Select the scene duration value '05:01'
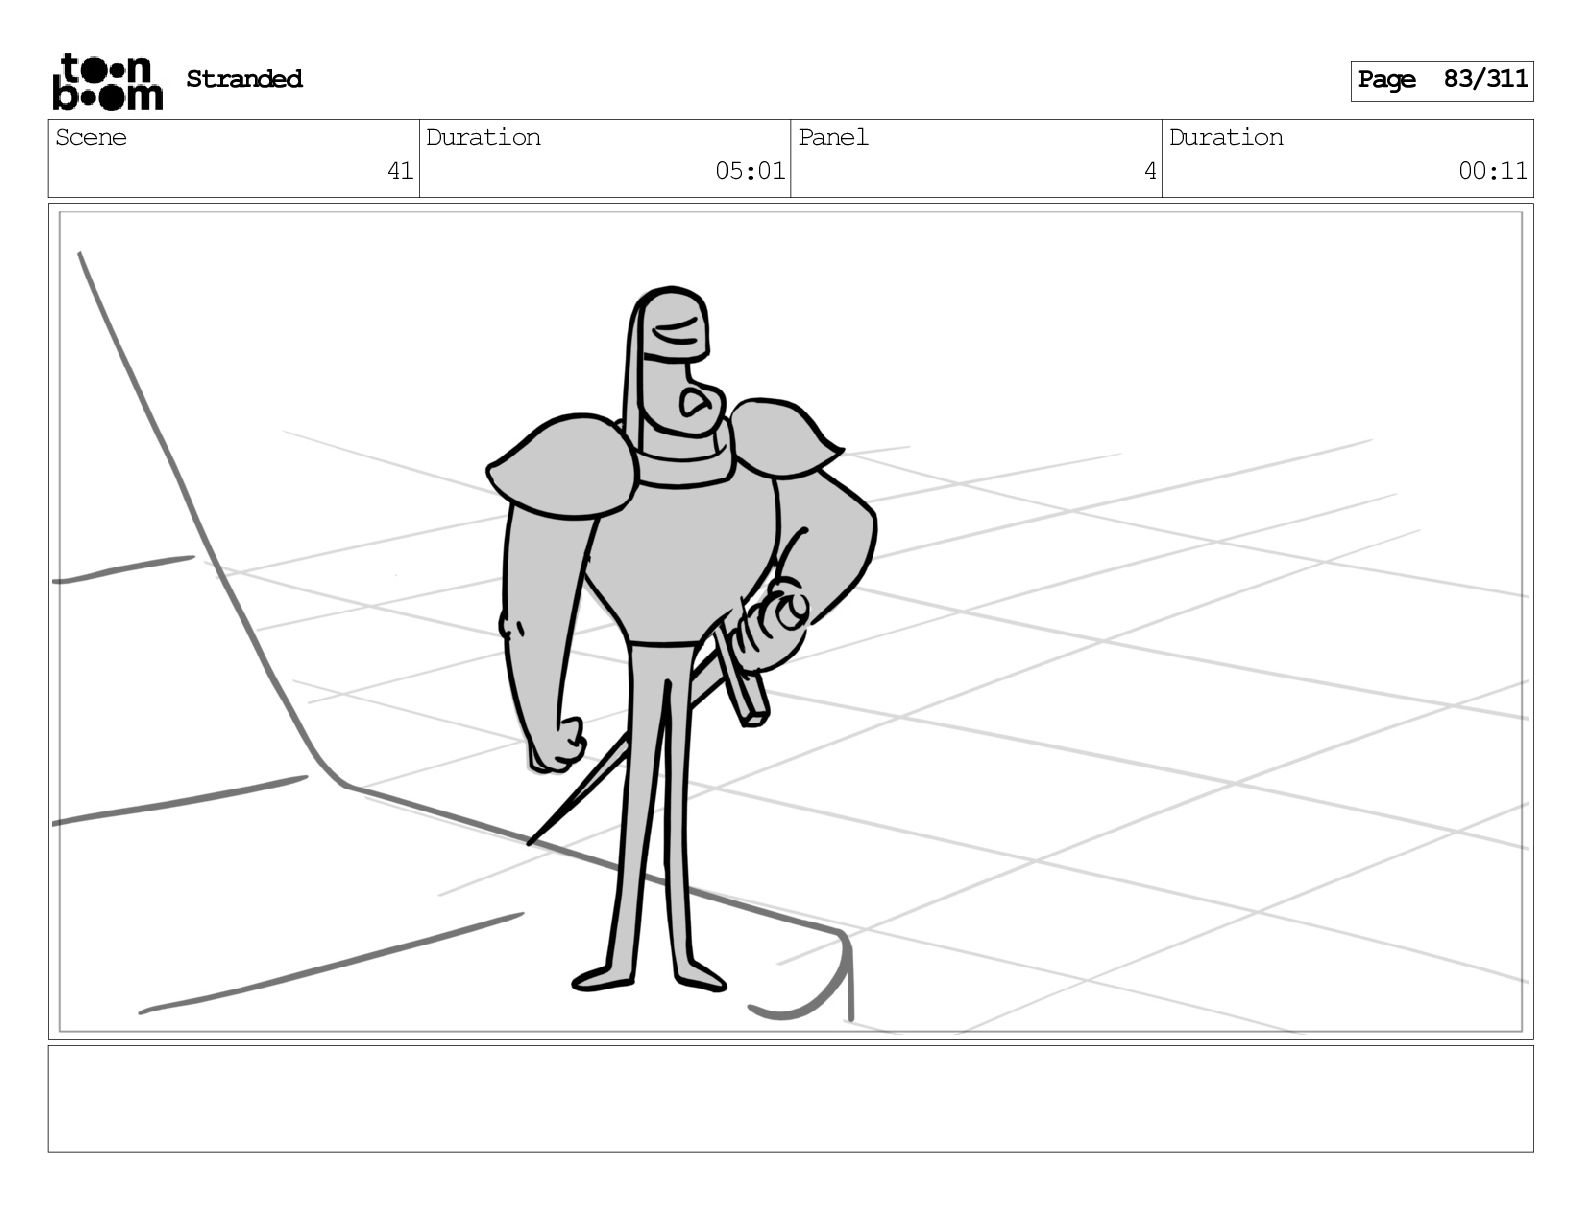Screen dimensions: 1584x1224 click(750, 171)
